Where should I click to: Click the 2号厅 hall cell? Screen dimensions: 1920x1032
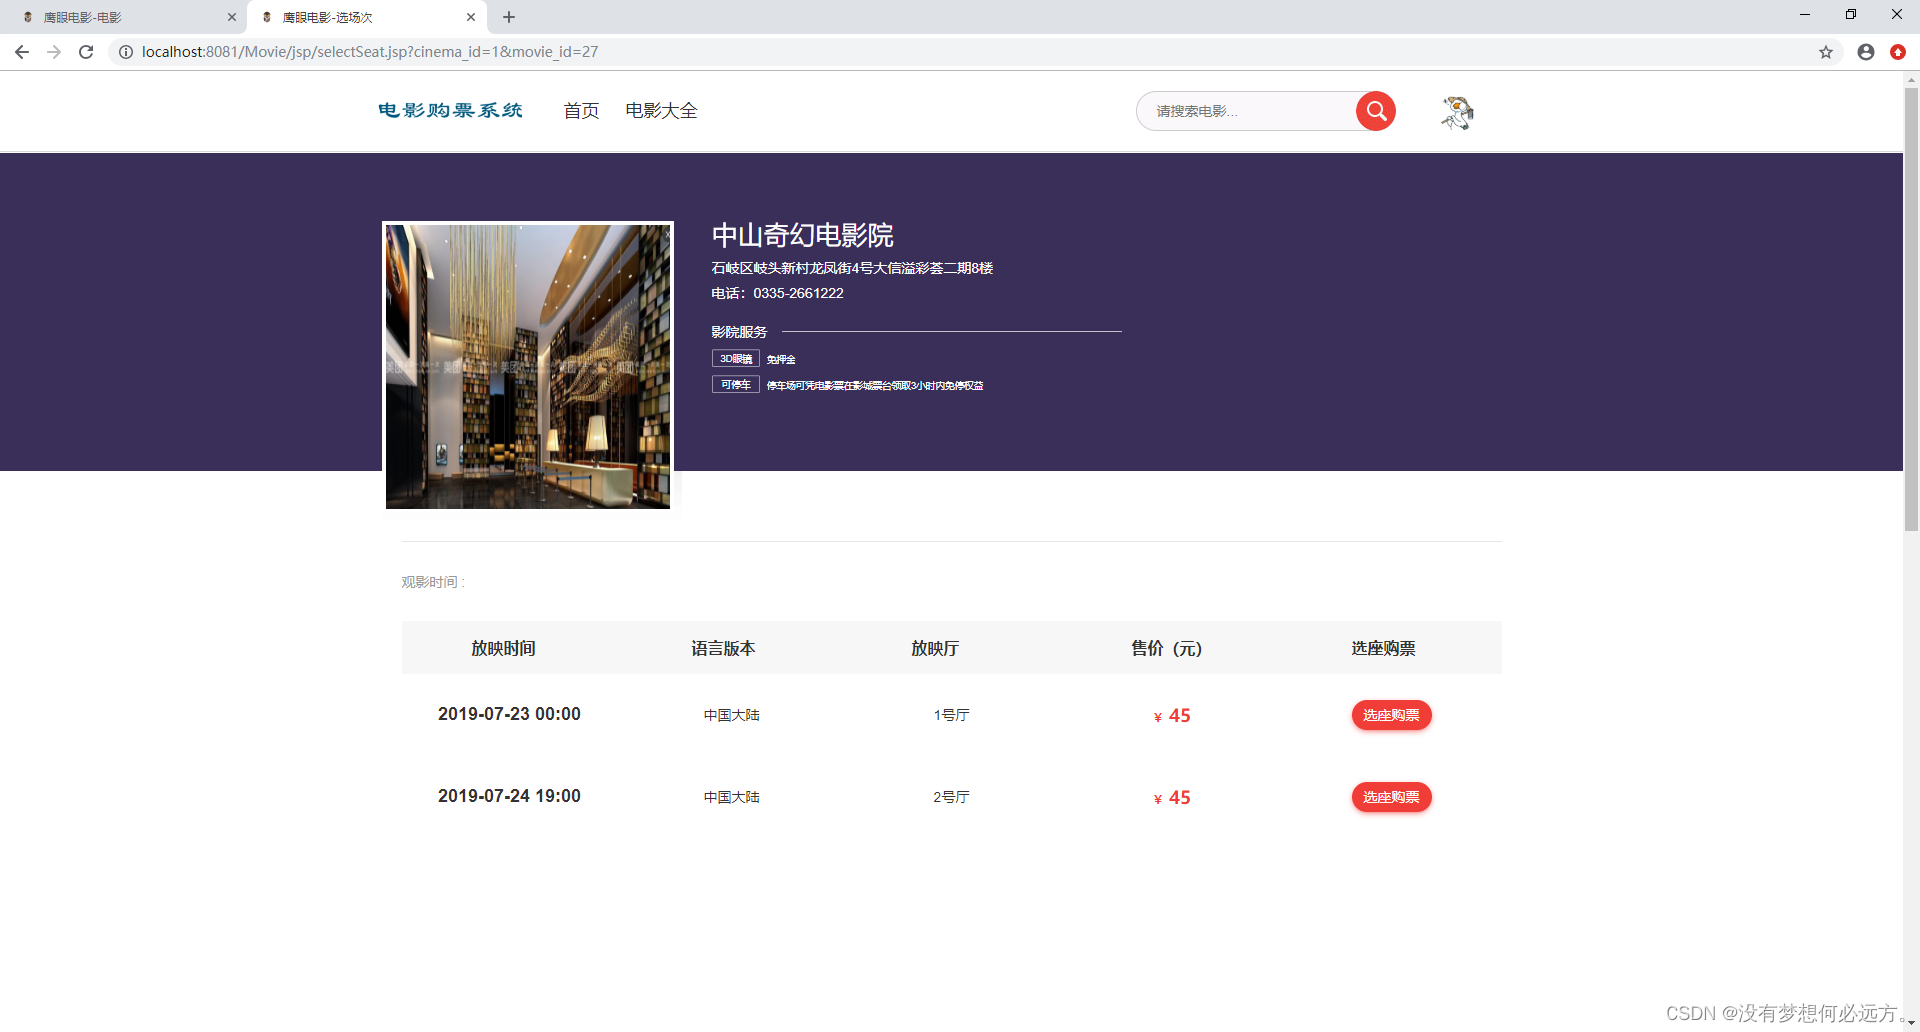pos(951,797)
